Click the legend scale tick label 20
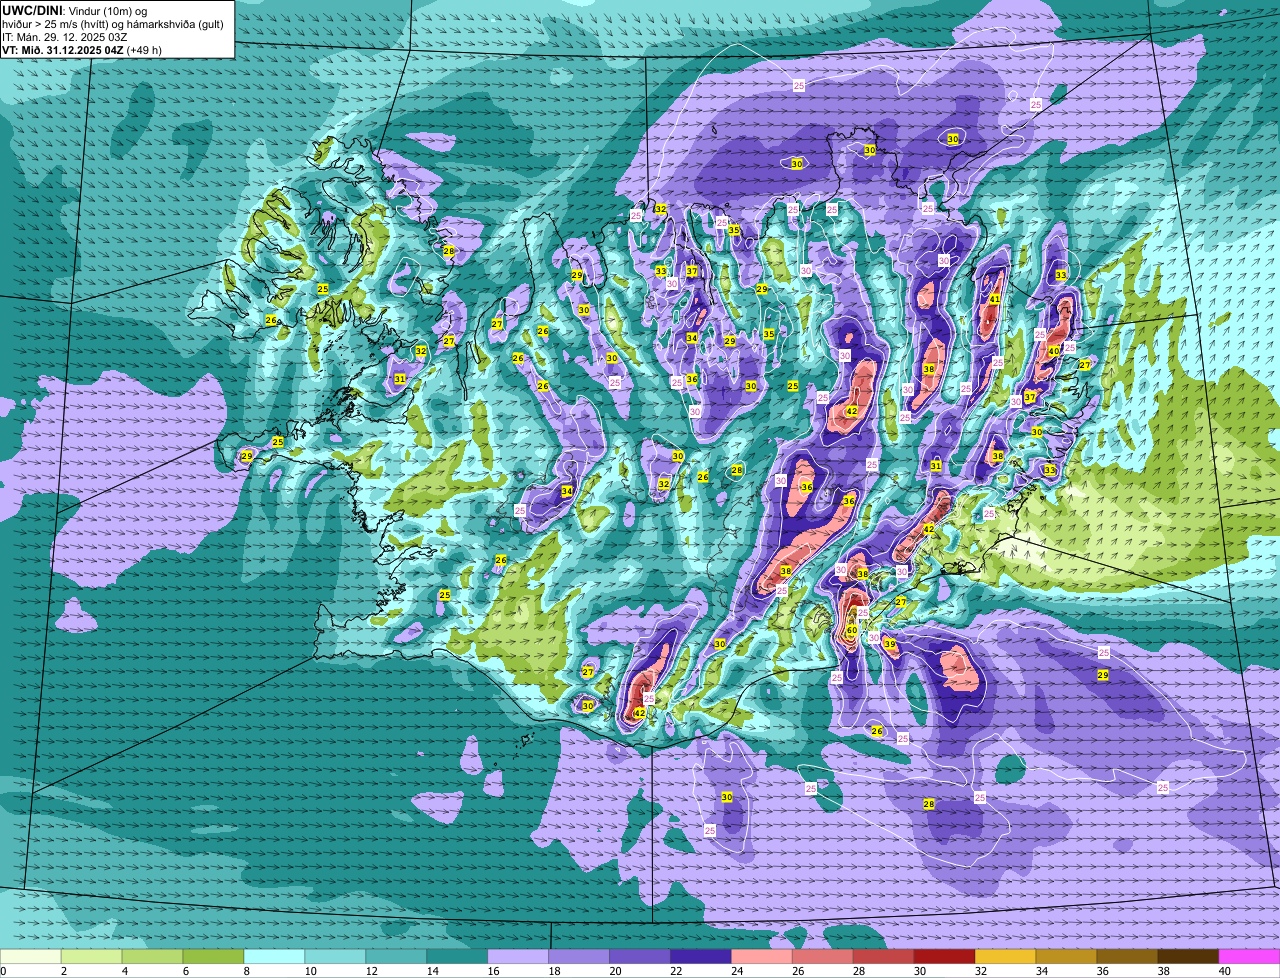Viewport: 1280px width, 978px height. tap(615, 971)
